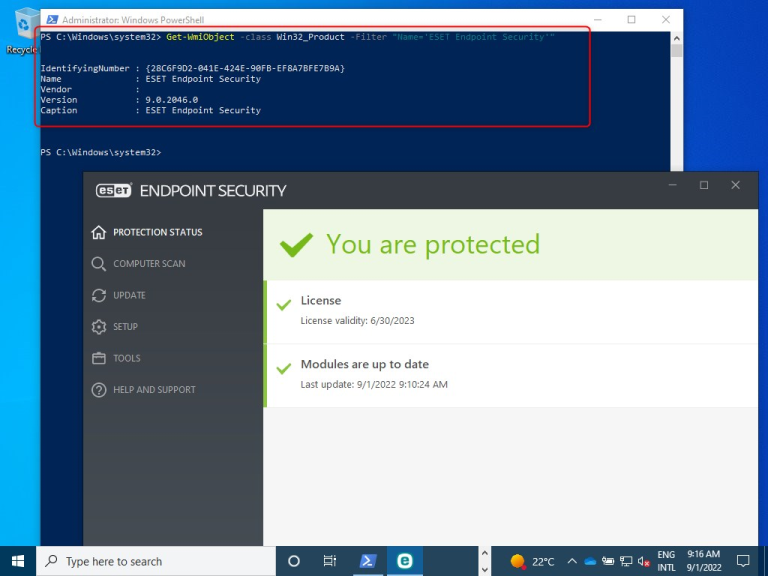The width and height of the screenshot is (768, 576).
Task: Select Modules are up to date heading
Action: (x=365, y=364)
